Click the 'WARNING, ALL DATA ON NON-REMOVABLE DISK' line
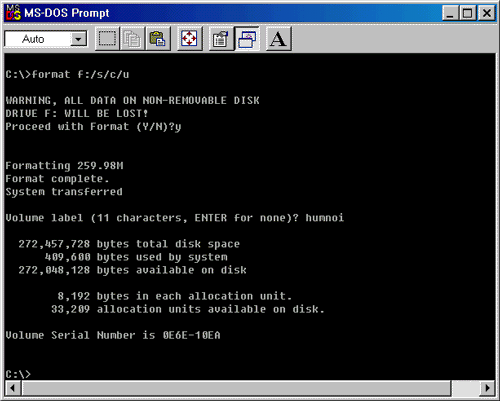The height and width of the screenshot is (401, 500). pos(132,101)
